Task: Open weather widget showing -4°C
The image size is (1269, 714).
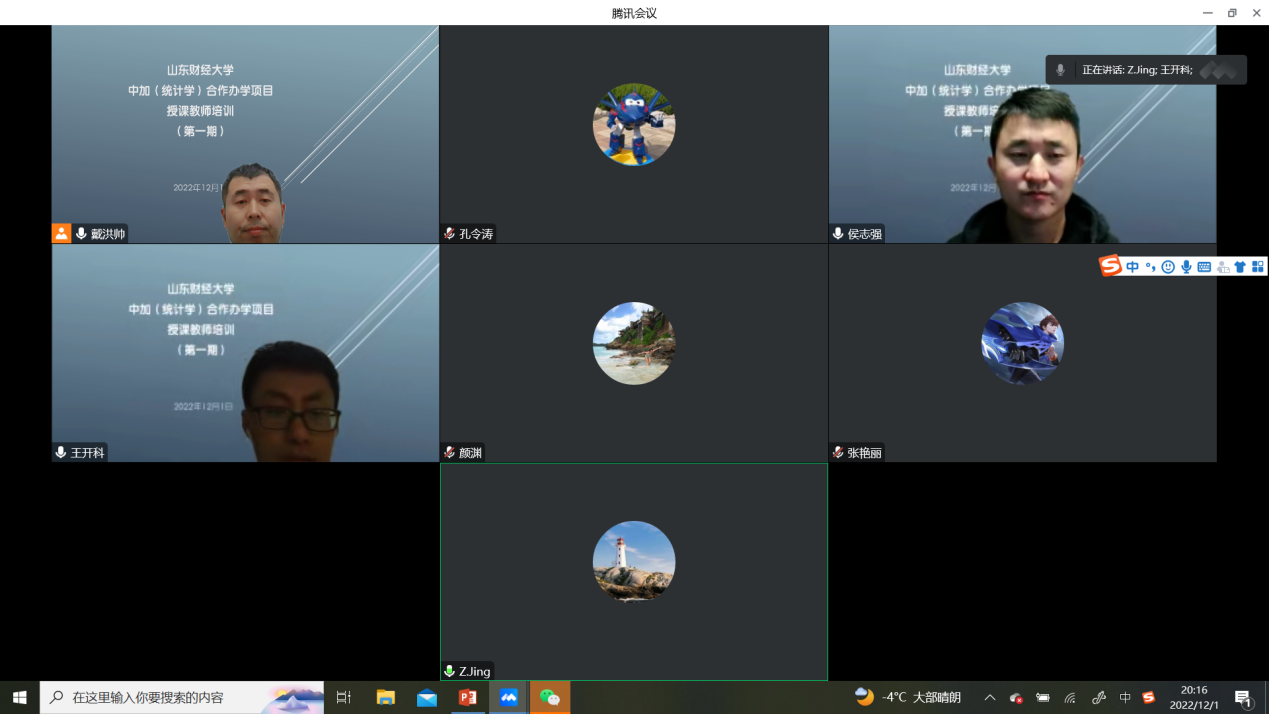Action: 908,697
